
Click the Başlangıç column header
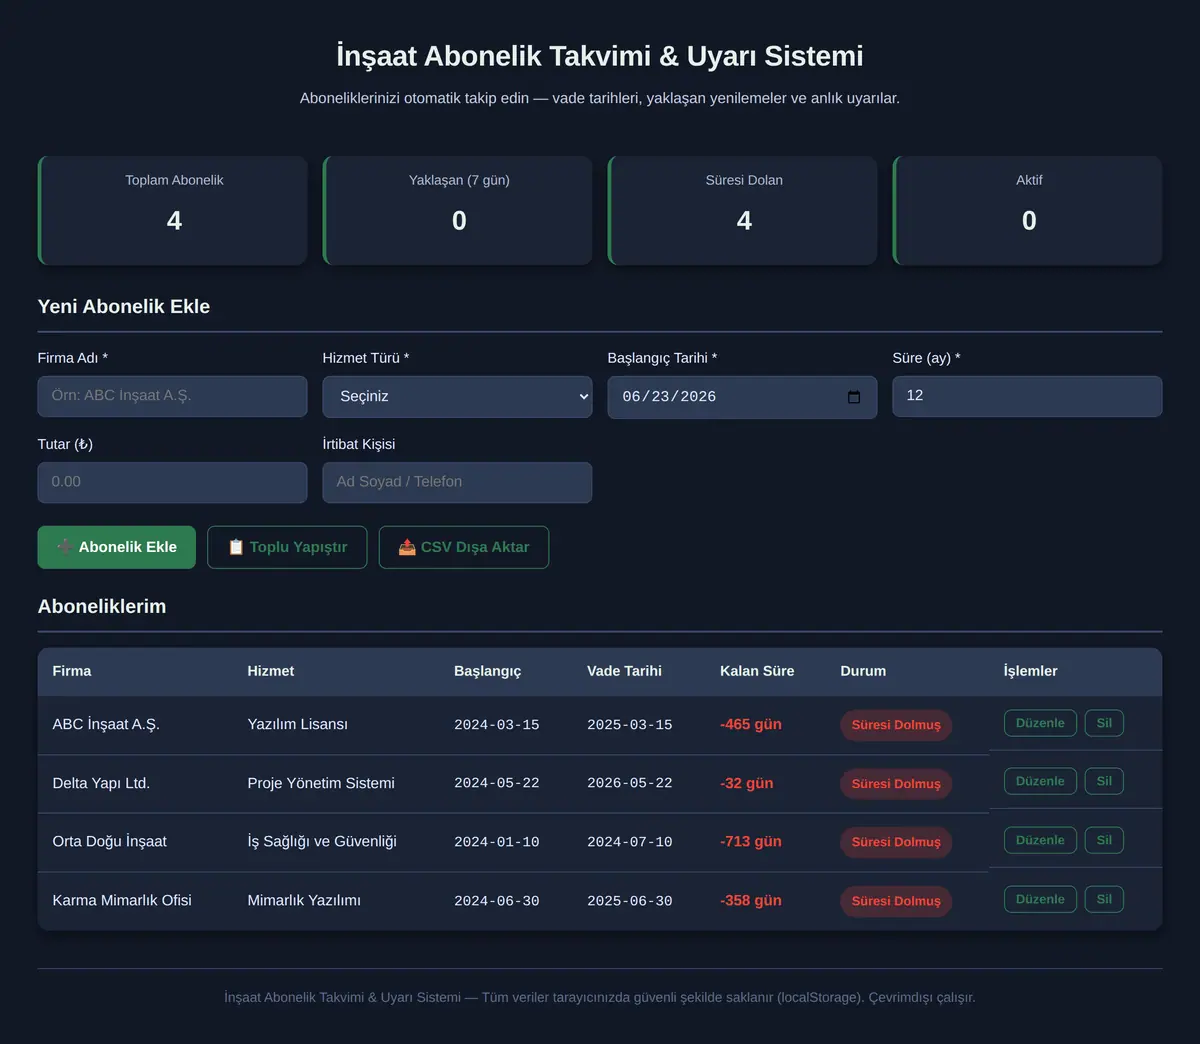(488, 671)
